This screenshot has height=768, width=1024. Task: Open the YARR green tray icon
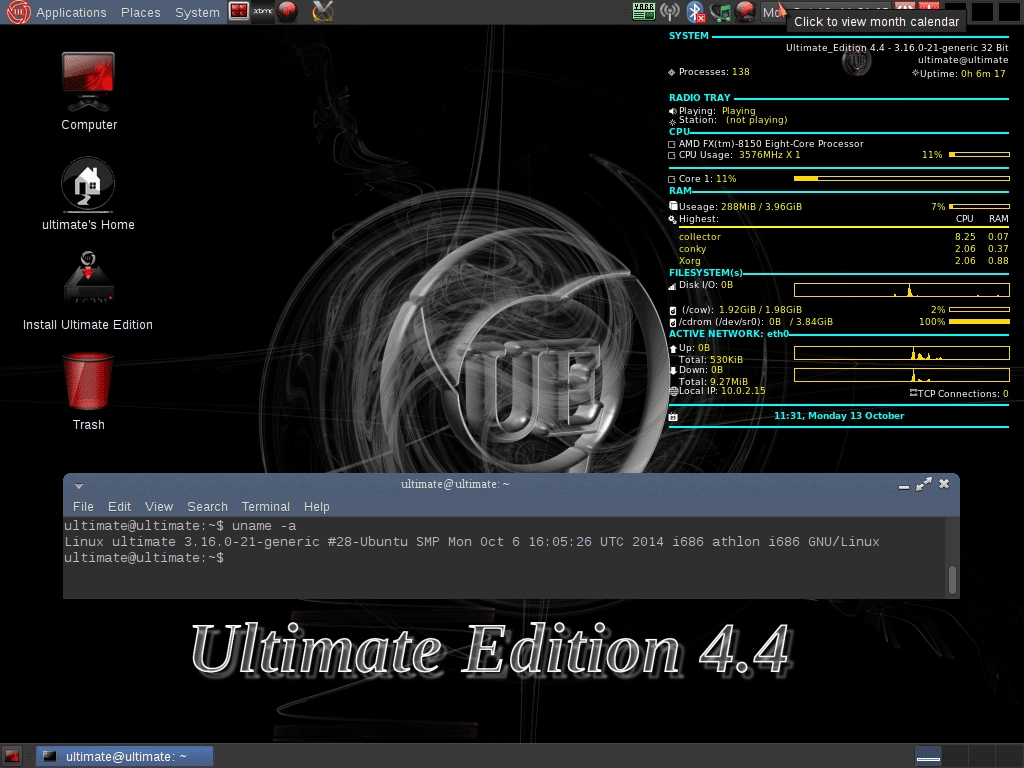[x=643, y=11]
